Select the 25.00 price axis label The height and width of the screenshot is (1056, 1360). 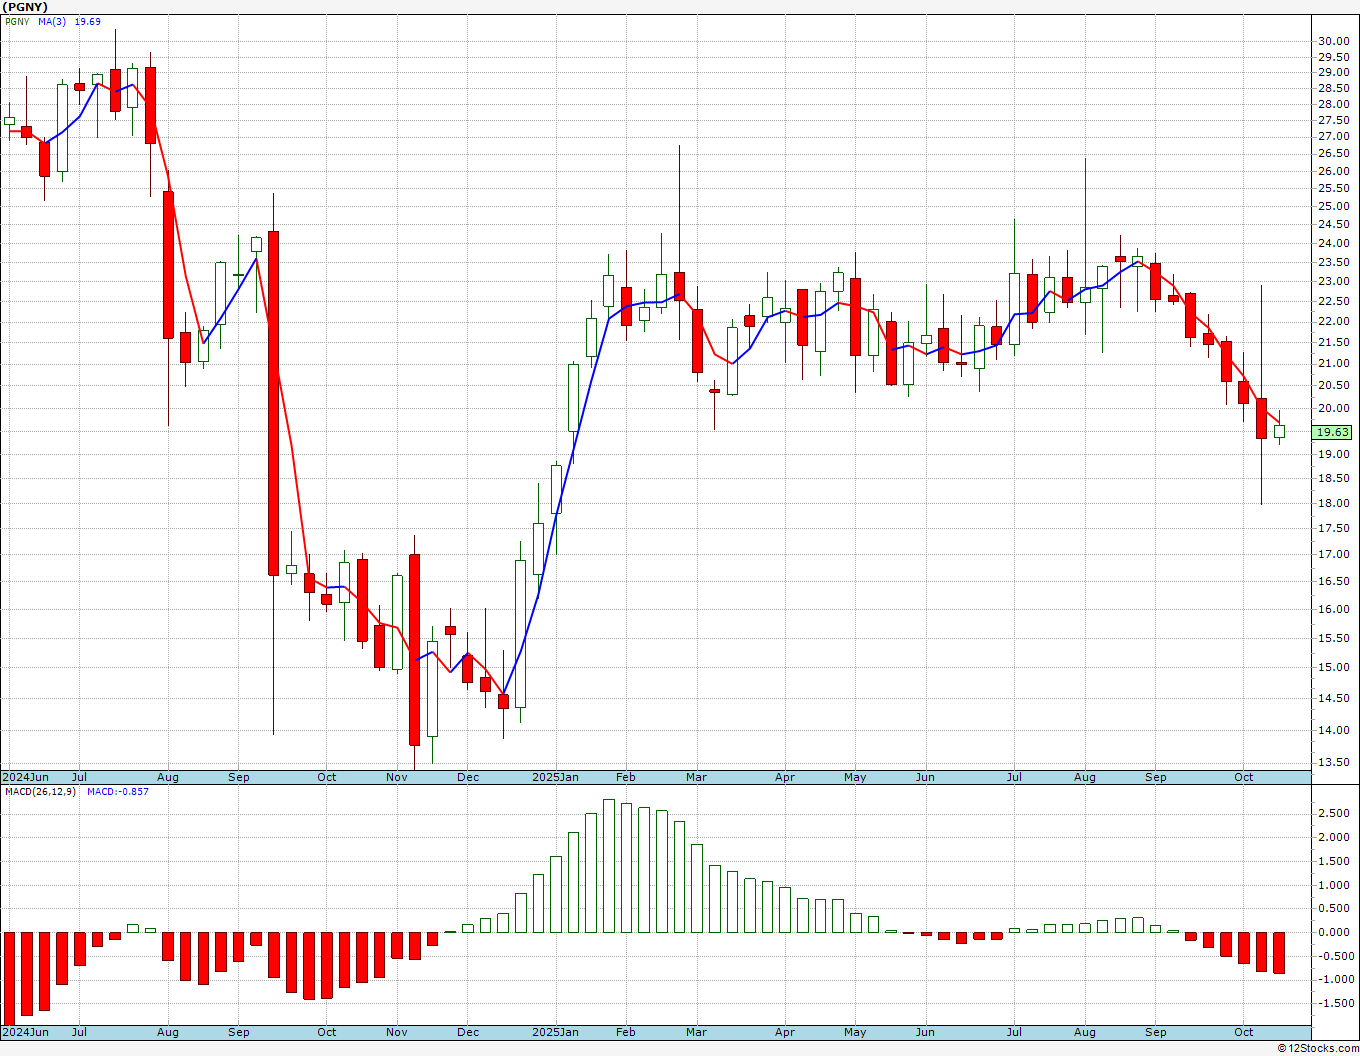coord(1333,207)
